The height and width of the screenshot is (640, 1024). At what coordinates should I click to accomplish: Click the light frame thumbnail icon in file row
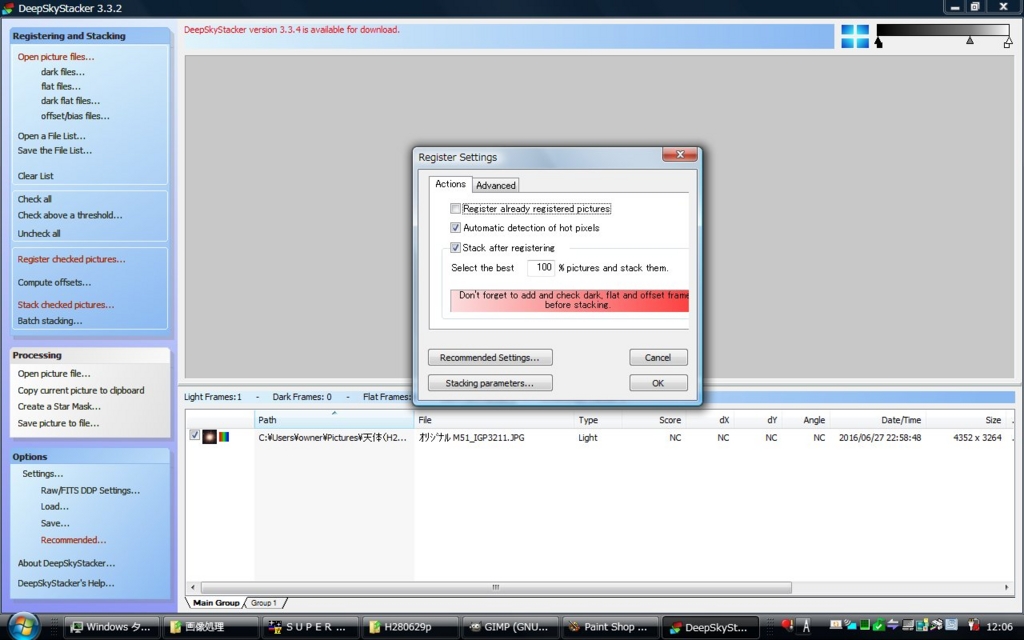pyautogui.click(x=209, y=437)
